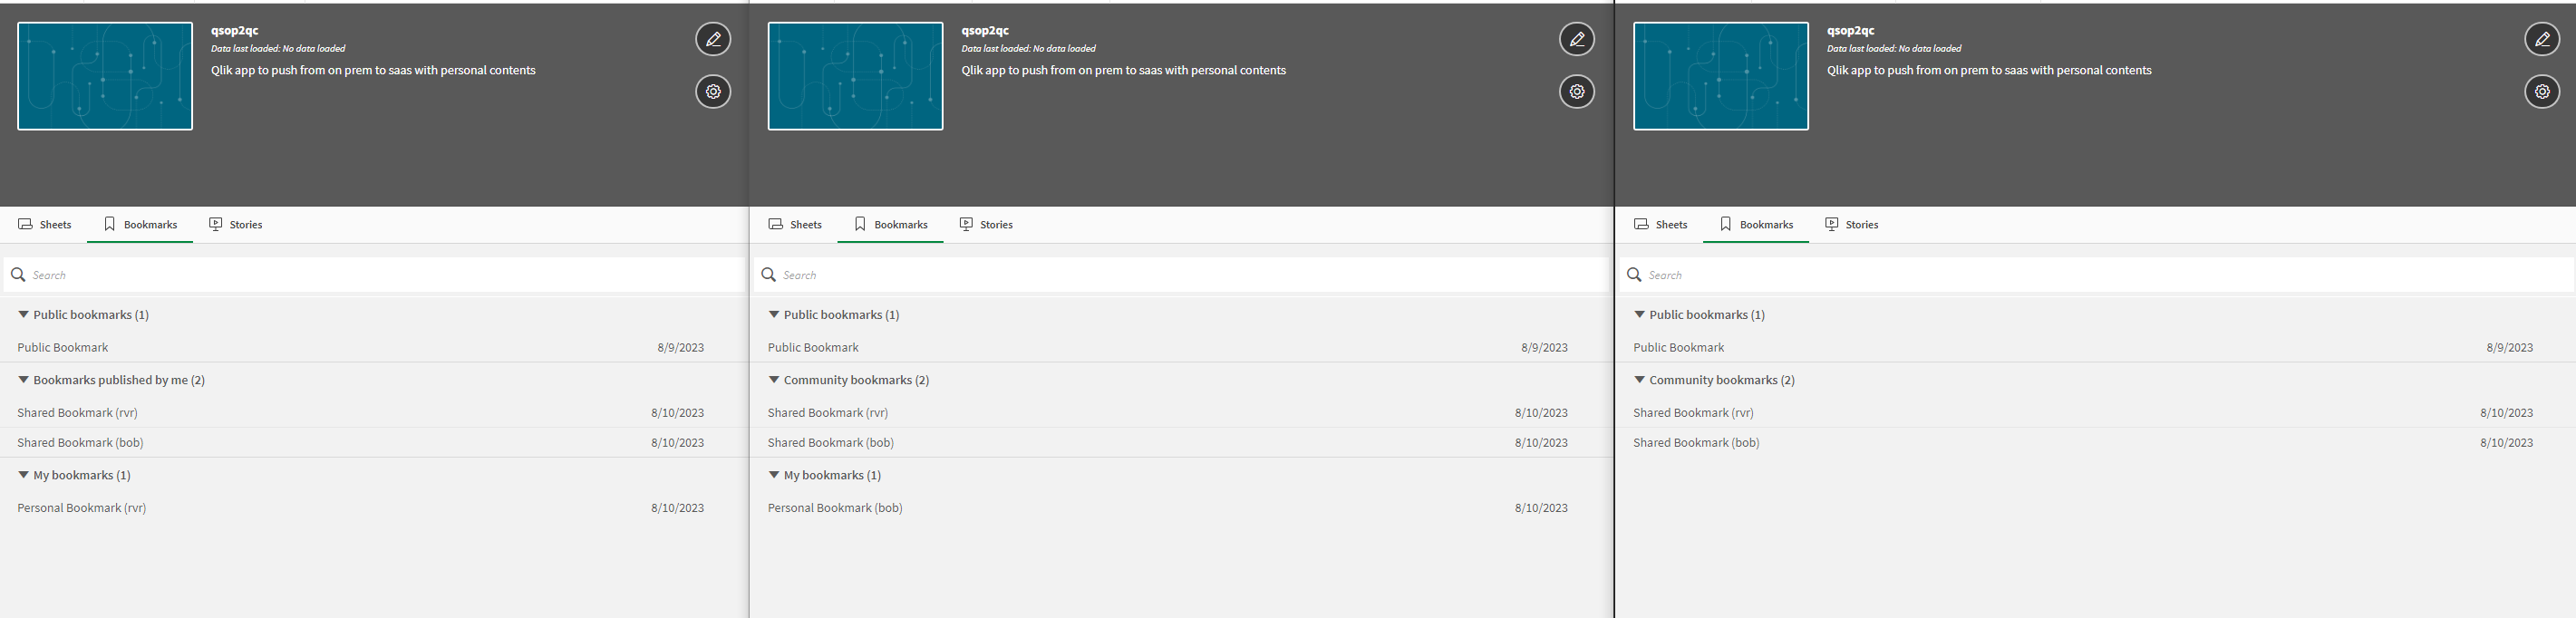The image size is (2576, 618).
Task: Switch to Stories tab in left panel
Action: pos(236,224)
